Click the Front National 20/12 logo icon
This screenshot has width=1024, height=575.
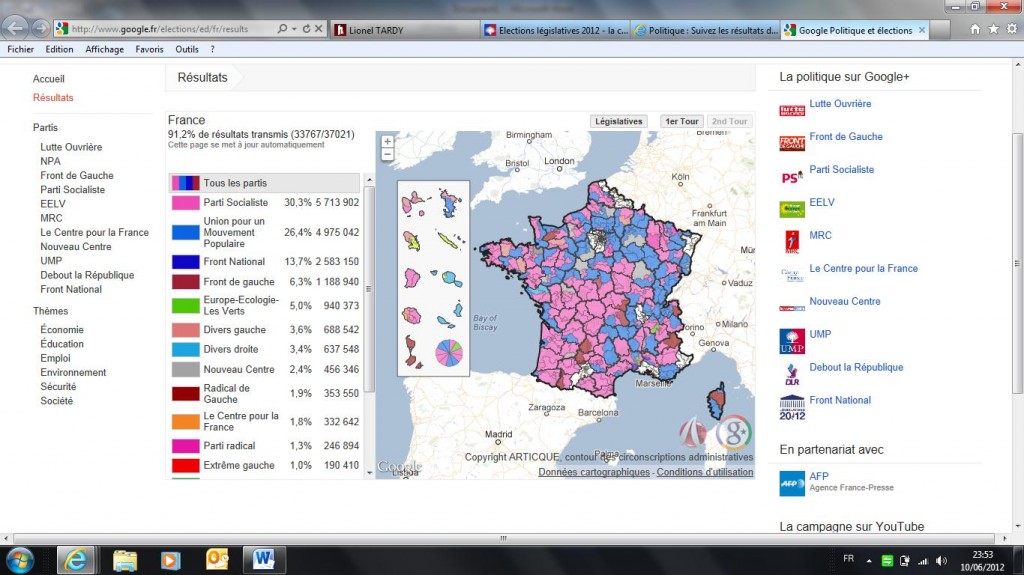(x=792, y=407)
